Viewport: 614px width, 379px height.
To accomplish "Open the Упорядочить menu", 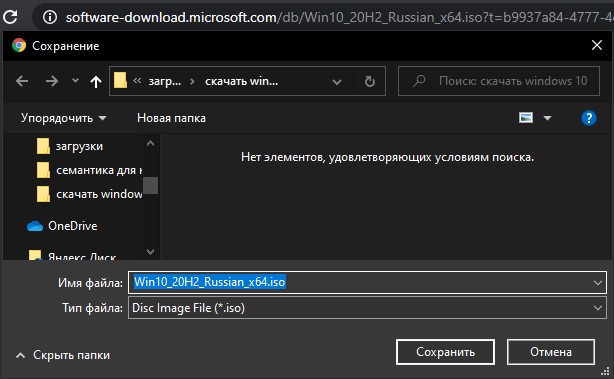I will (63, 118).
